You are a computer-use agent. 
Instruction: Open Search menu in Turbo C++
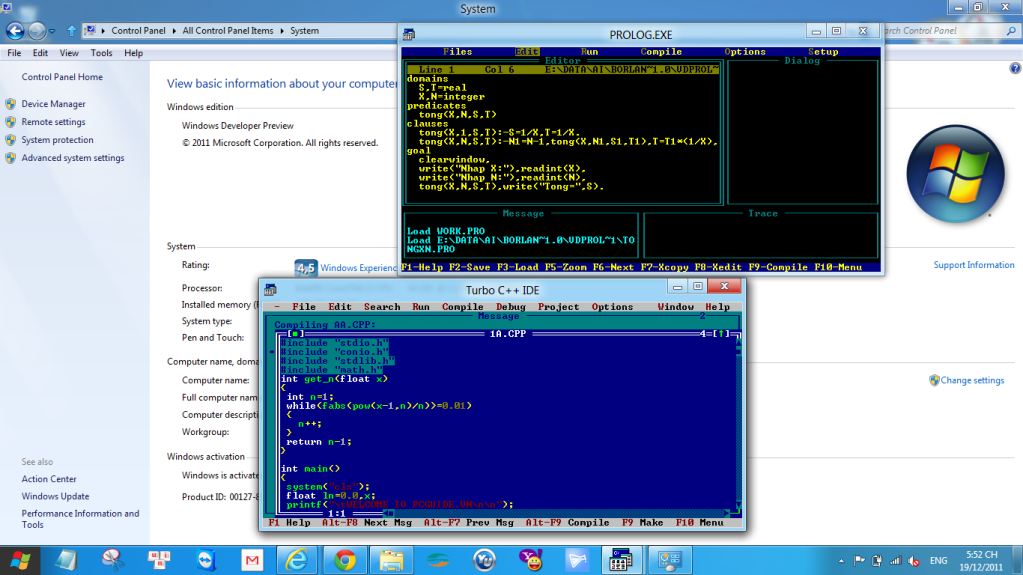(382, 307)
